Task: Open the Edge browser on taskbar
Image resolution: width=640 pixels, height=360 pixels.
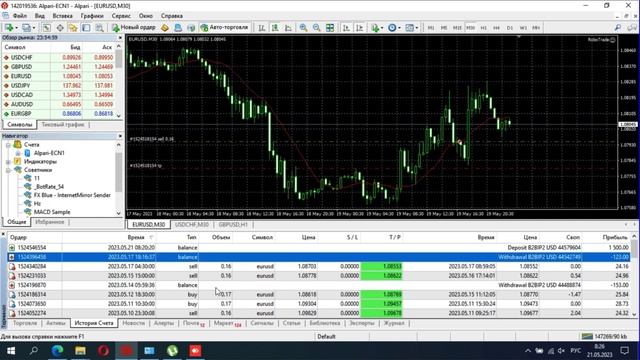Action: click(x=57, y=351)
